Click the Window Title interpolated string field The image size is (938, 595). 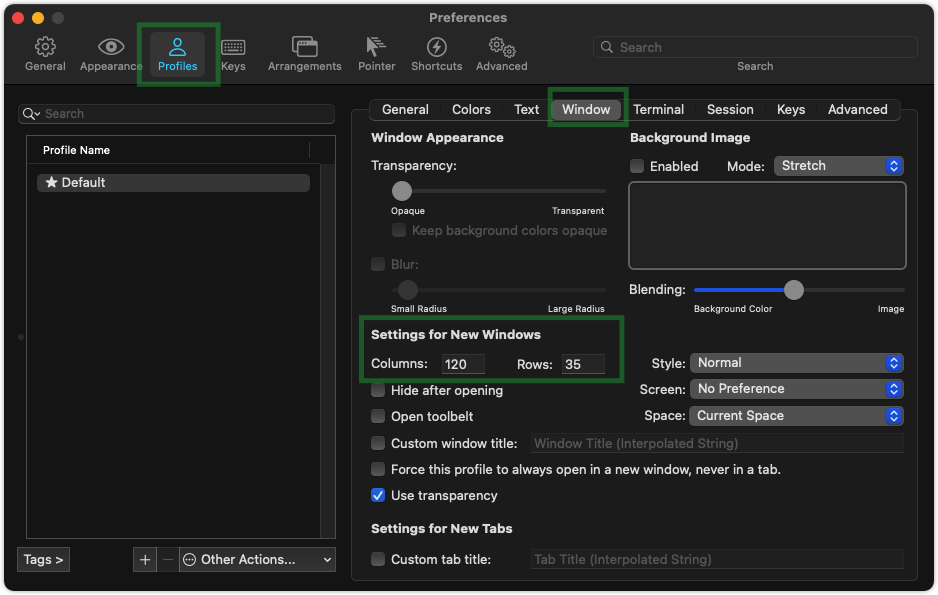coord(717,443)
